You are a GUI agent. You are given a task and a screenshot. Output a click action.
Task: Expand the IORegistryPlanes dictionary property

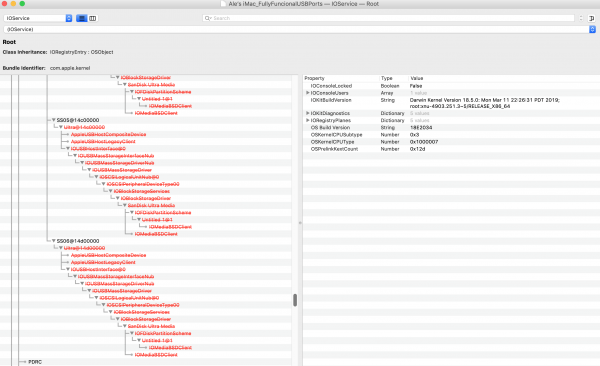[x=307, y=120]
